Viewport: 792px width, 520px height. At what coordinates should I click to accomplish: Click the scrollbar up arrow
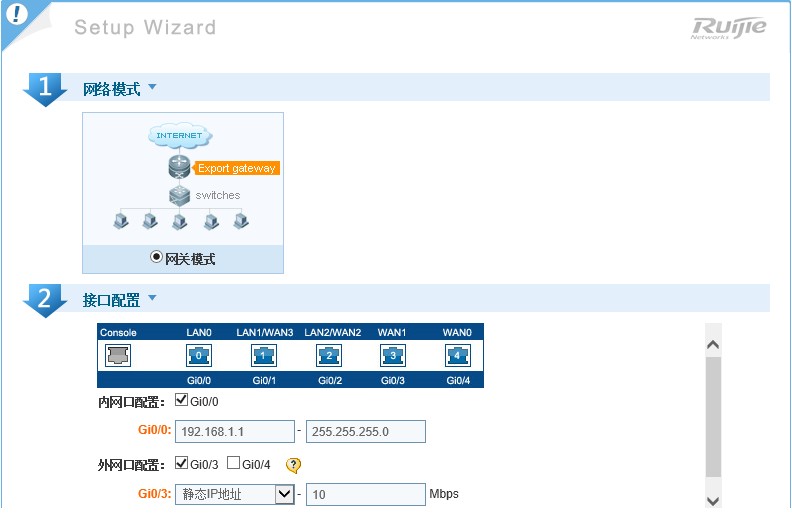[713, 345]
